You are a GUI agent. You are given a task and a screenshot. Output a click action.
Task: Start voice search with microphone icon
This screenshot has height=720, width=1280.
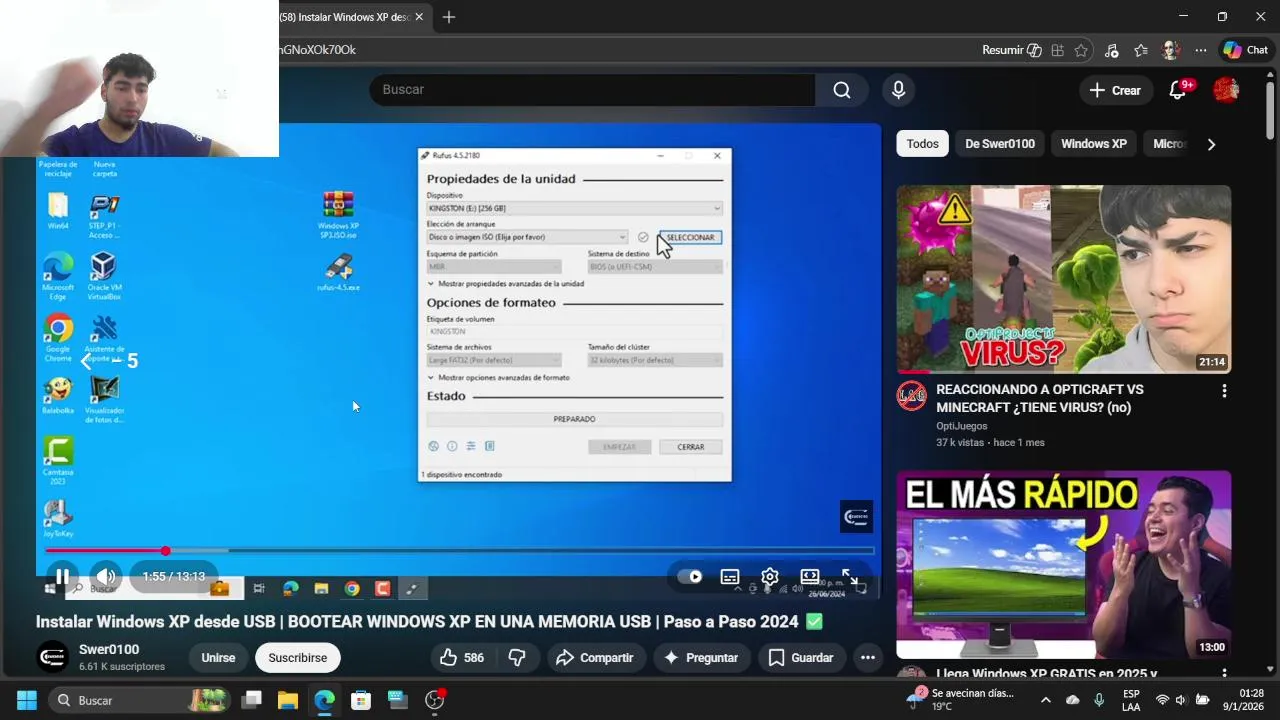[898, 90]
